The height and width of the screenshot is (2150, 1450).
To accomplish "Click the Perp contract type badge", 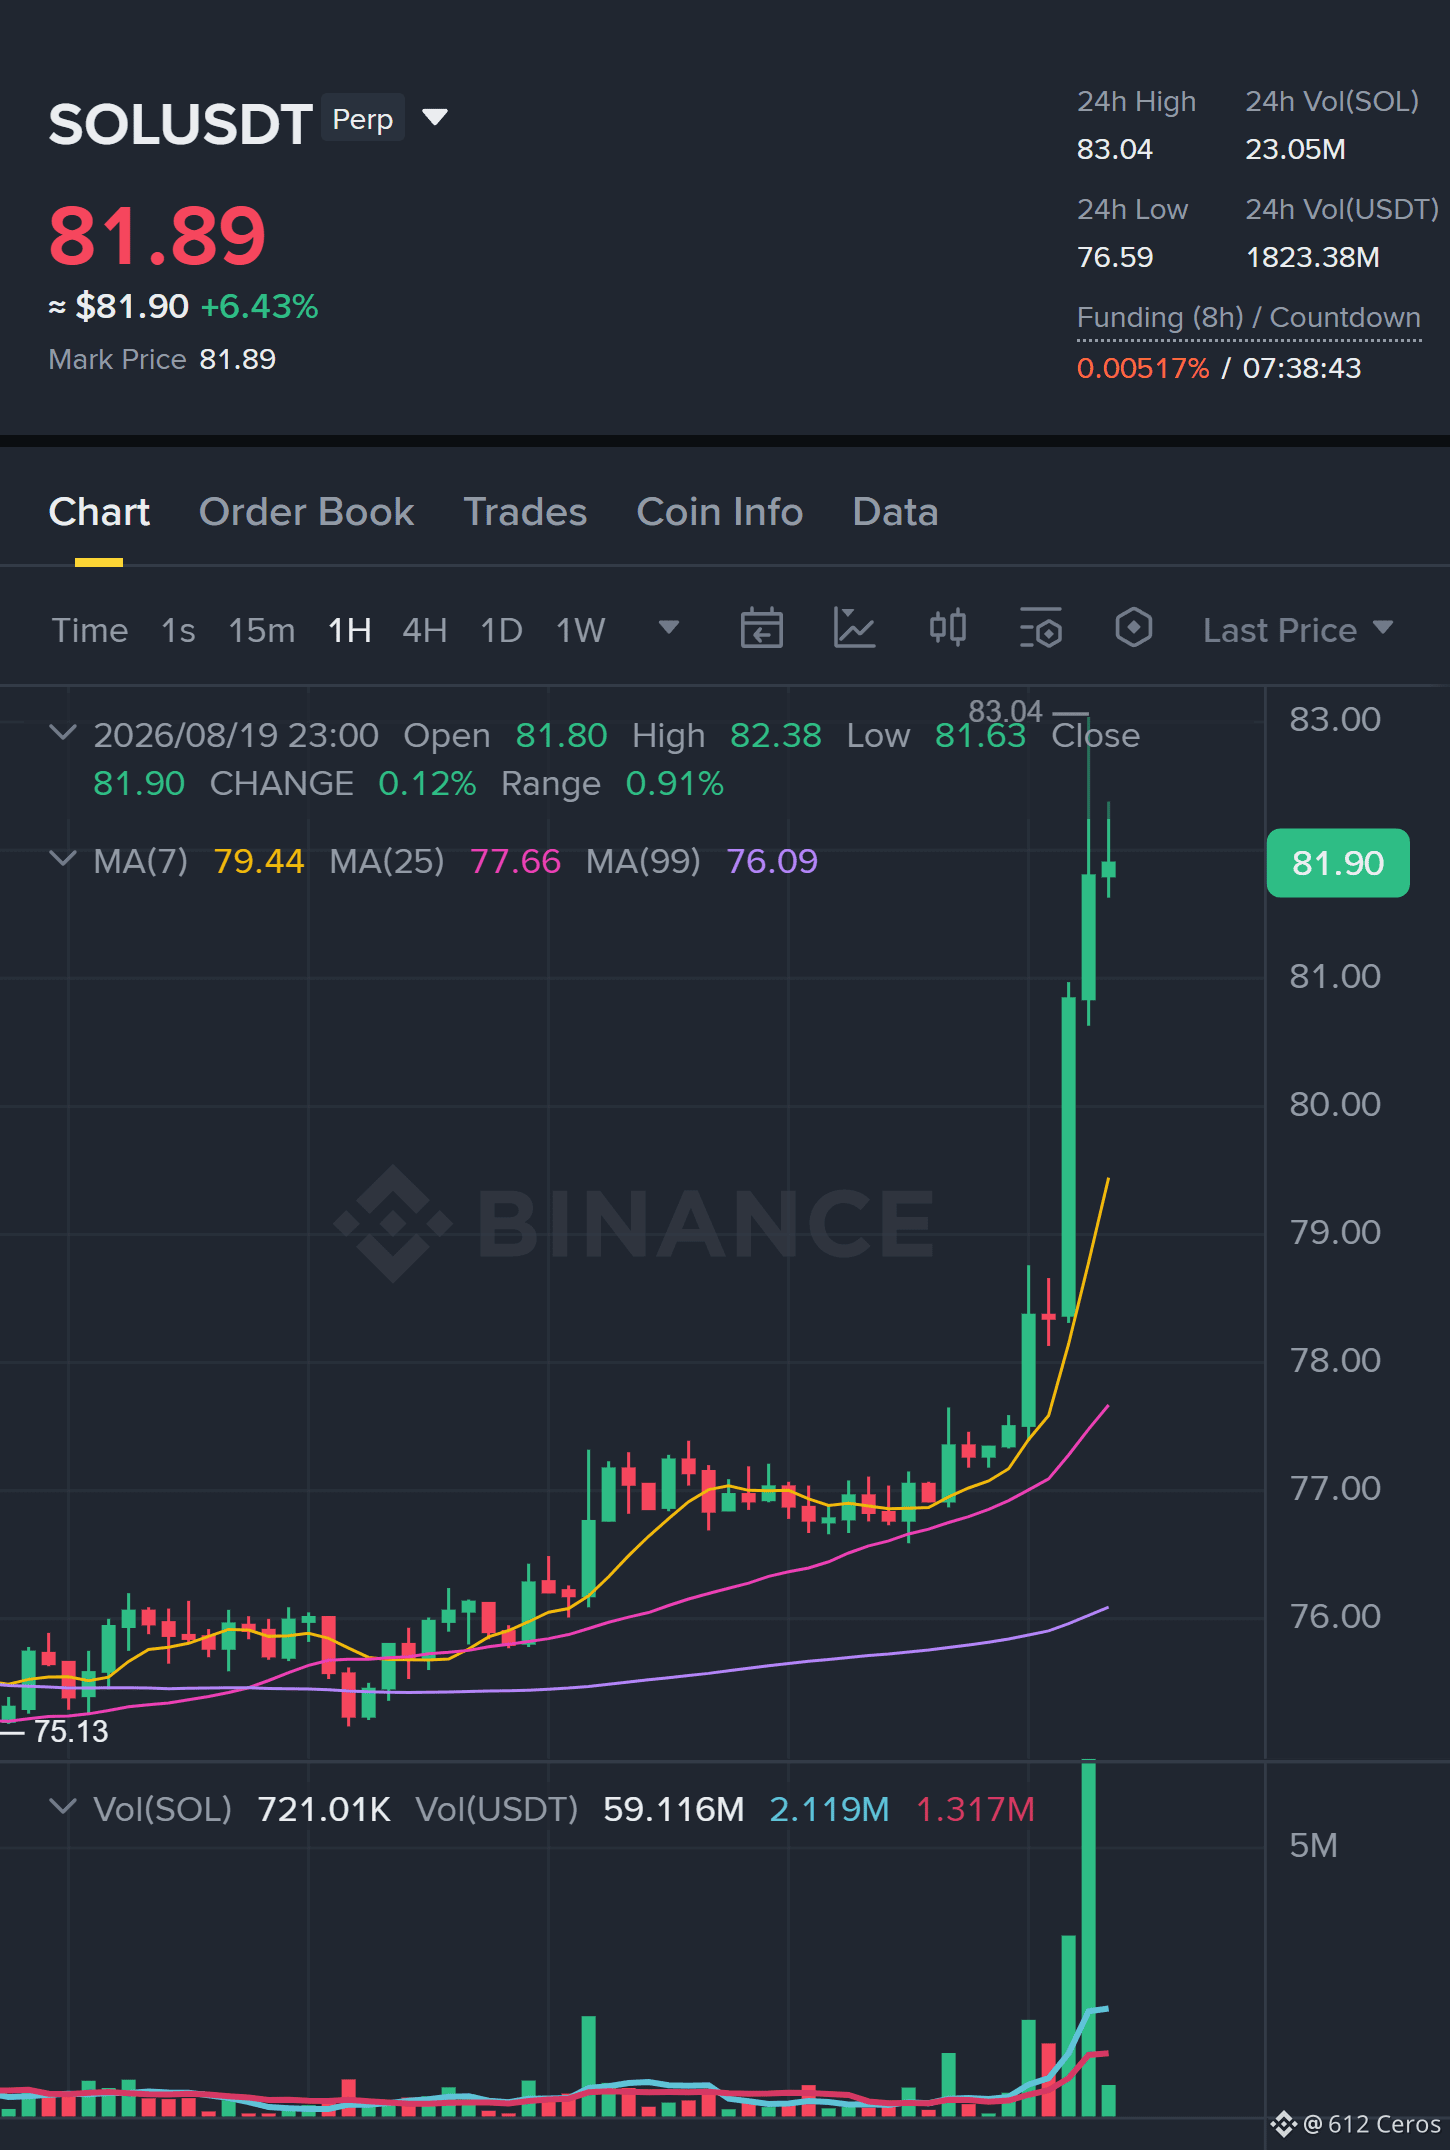I will click(x=363, y=118).
